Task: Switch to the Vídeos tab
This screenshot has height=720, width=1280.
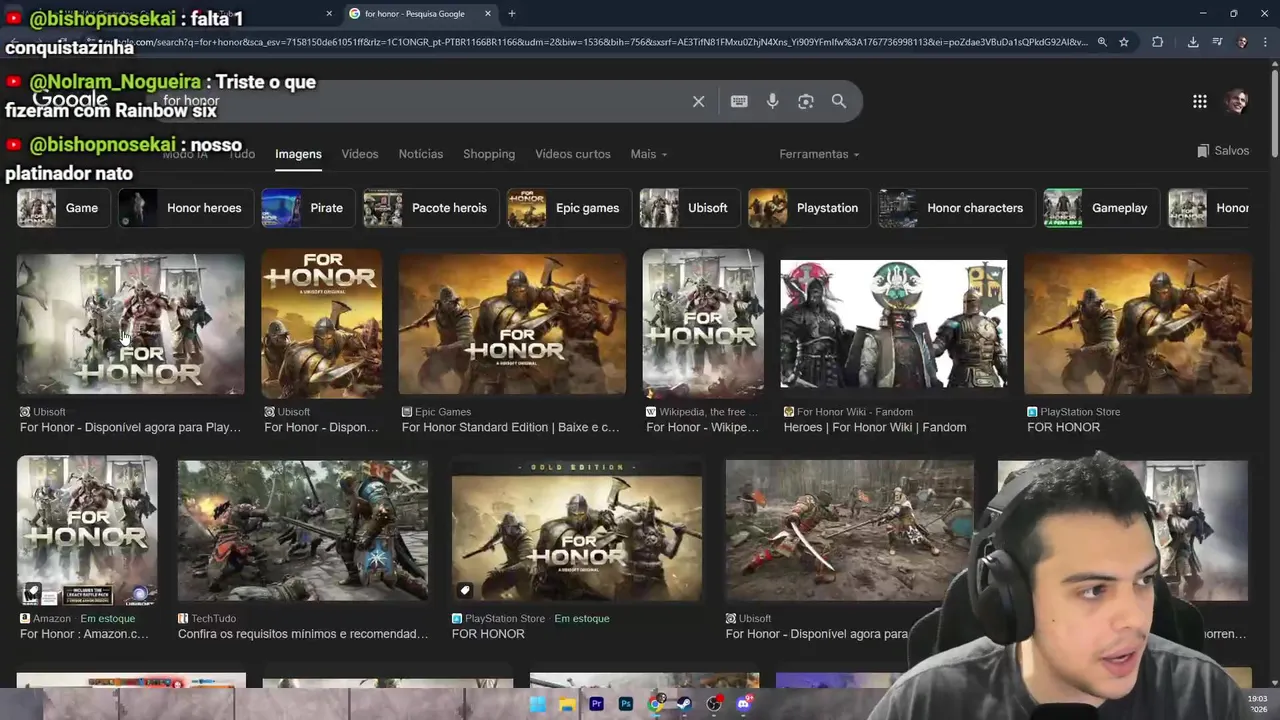Action: click(x=360, y=154)
